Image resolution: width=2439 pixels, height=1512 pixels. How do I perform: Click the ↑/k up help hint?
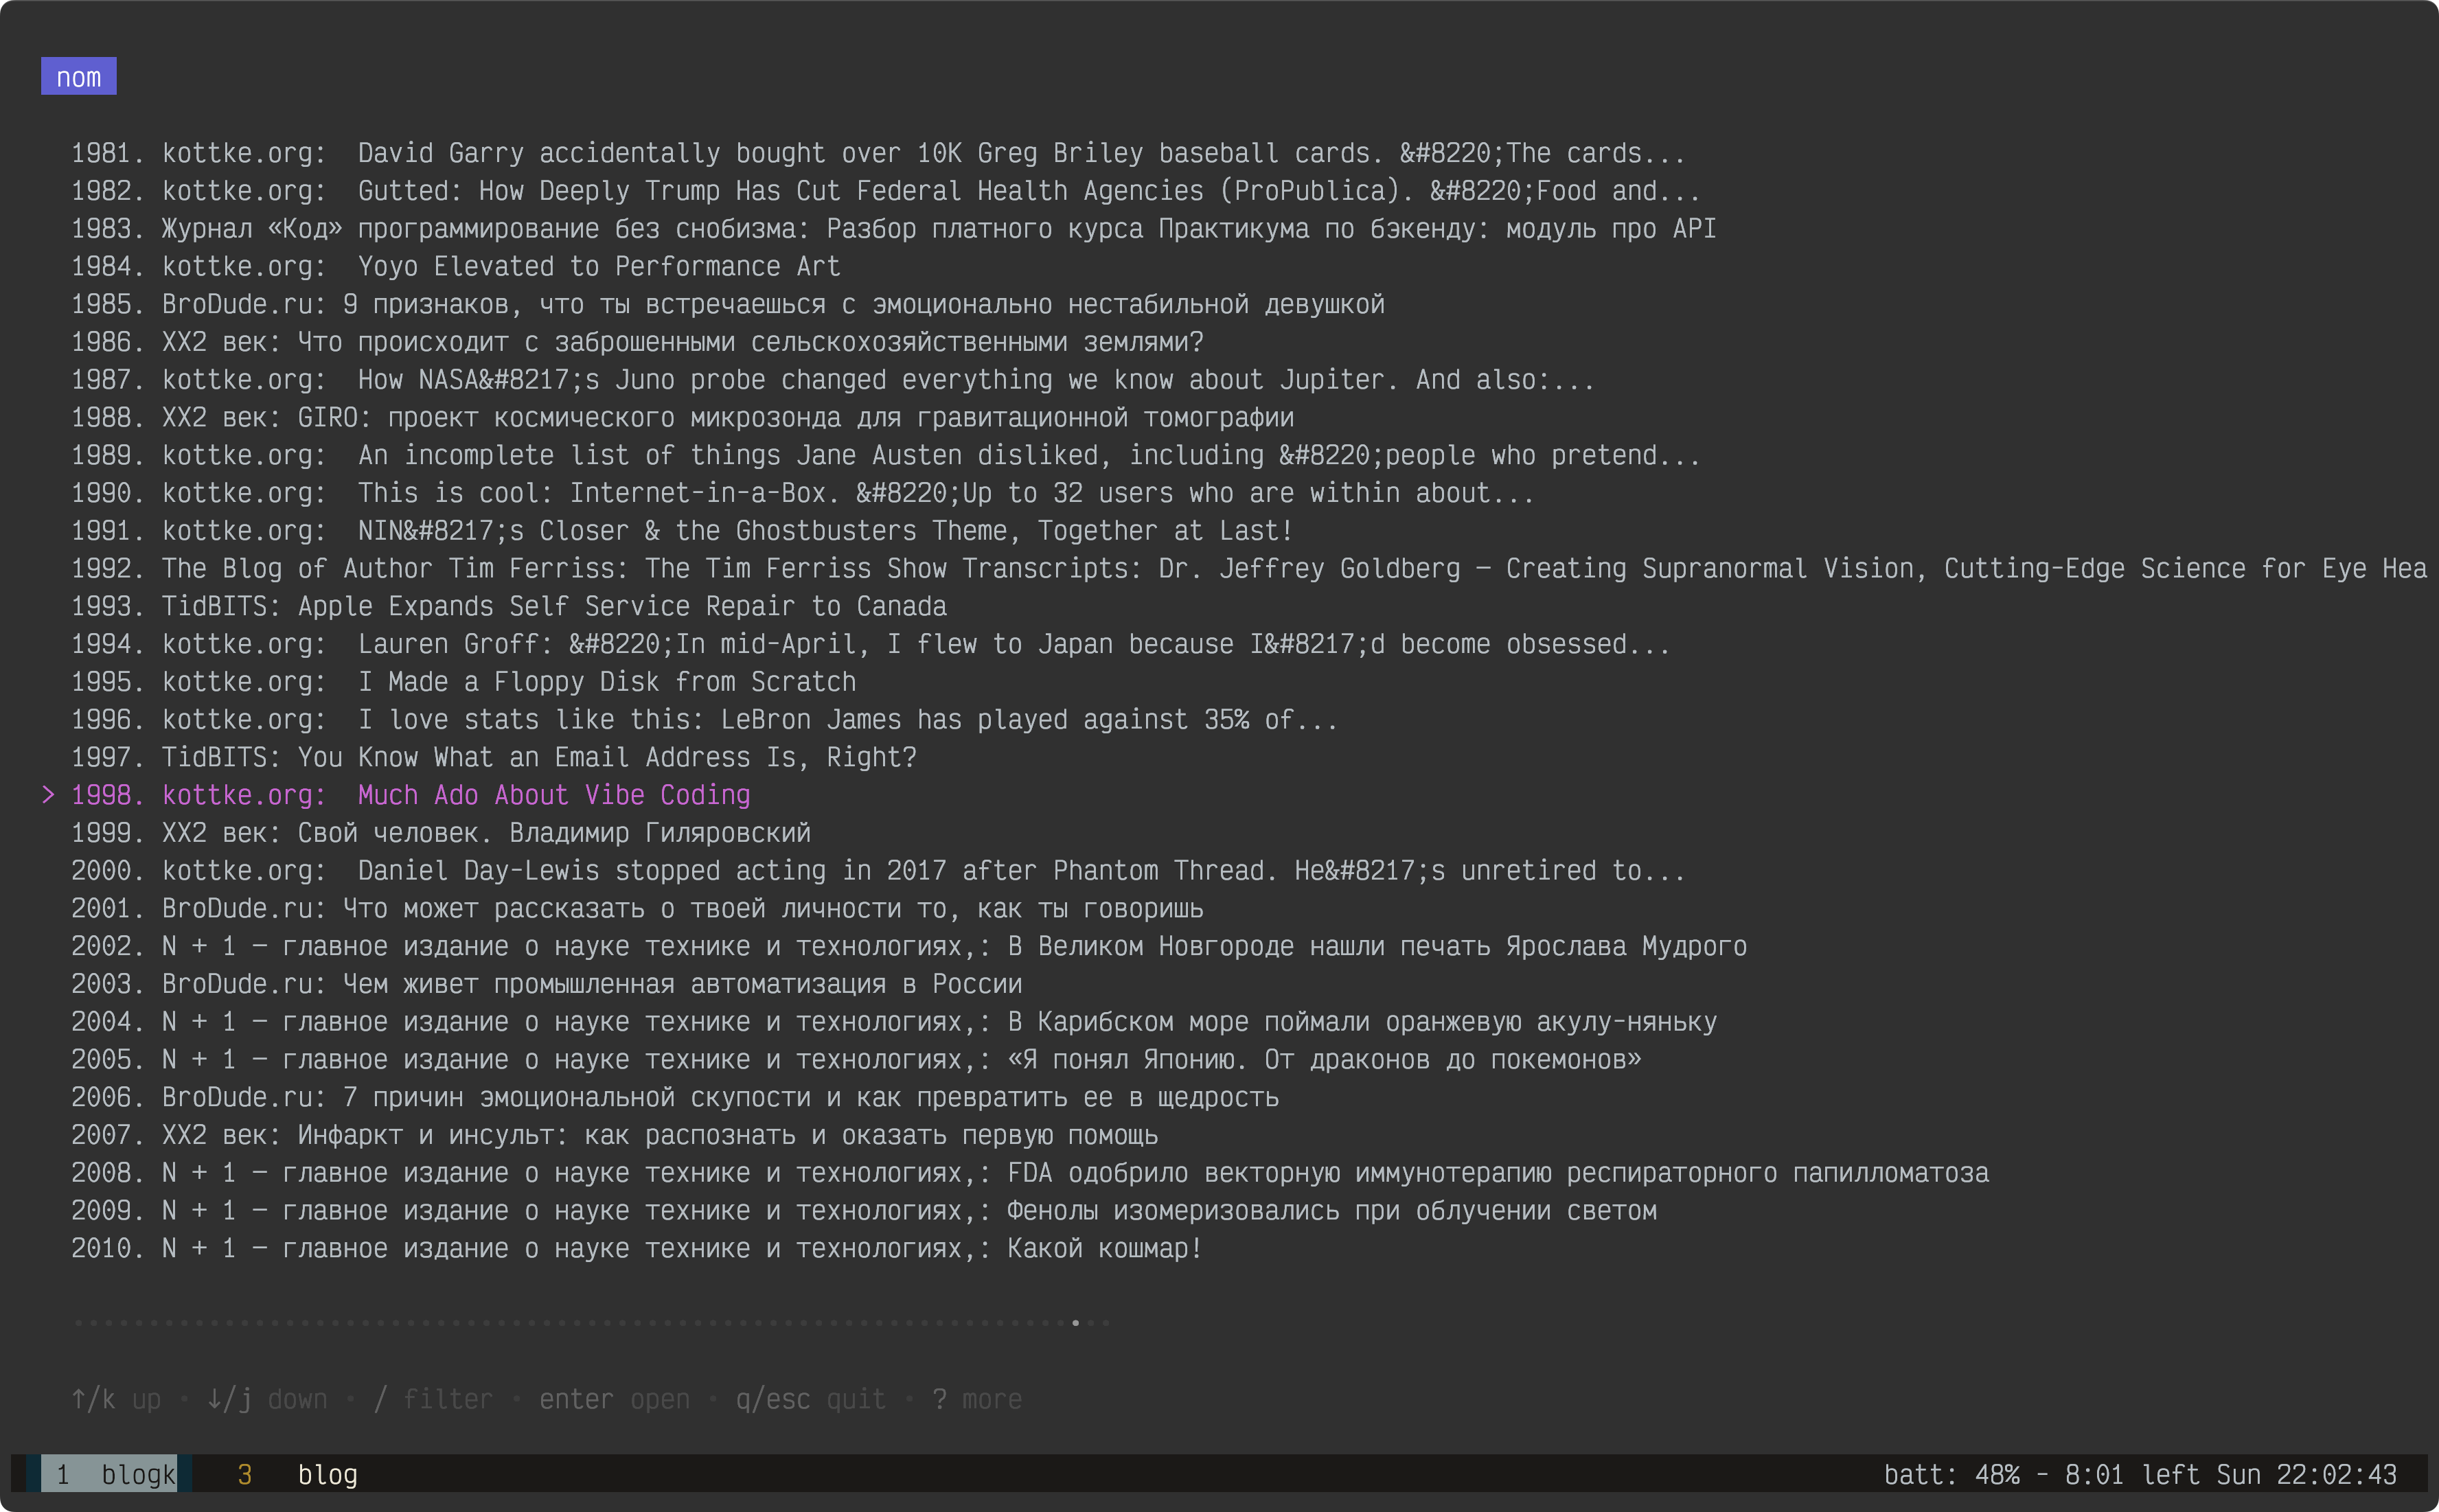(116, 1399)
